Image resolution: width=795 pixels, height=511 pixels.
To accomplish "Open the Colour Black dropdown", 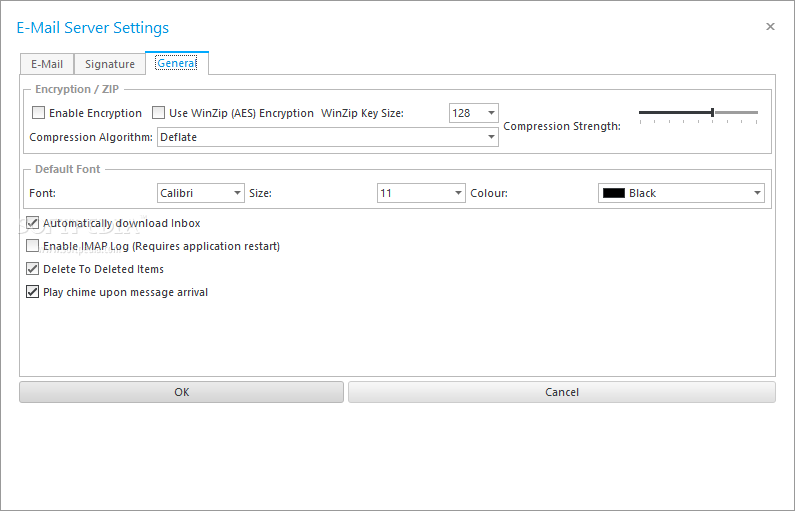I will click(x=681, y=193).
